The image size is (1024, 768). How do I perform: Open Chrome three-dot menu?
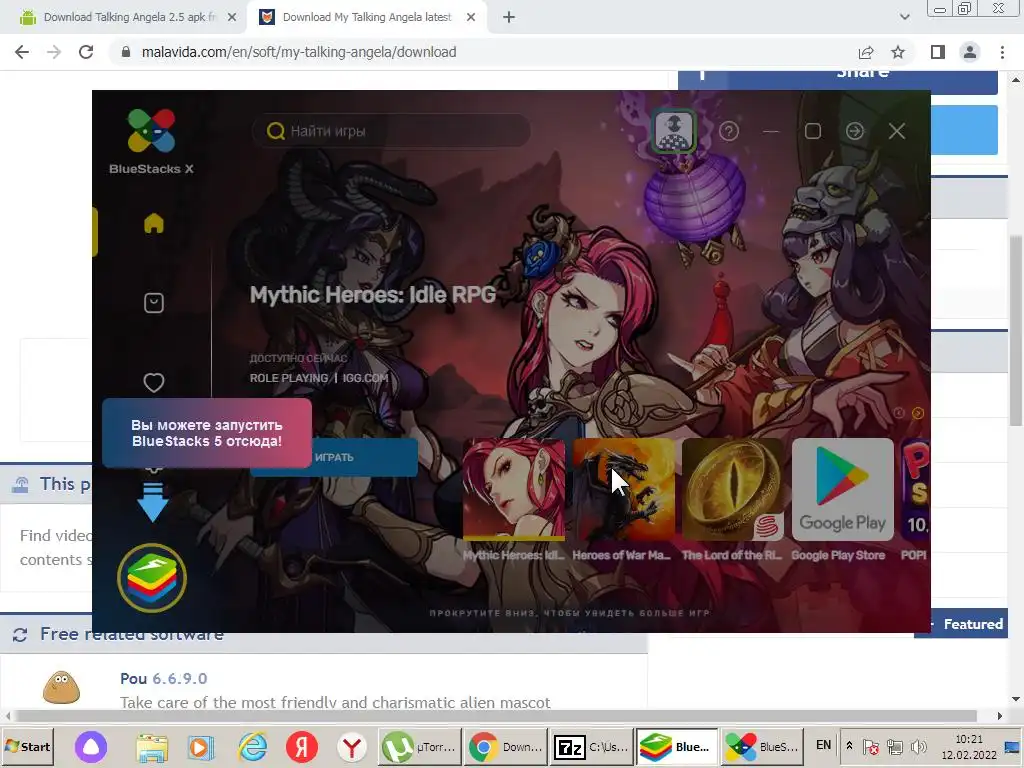(1002, 52)
